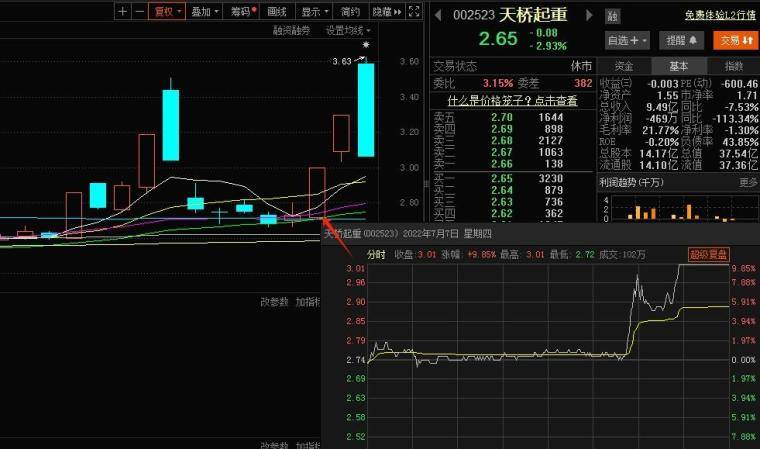
Task: Select 买四 price 2.62 row
Action: (512, 213)
